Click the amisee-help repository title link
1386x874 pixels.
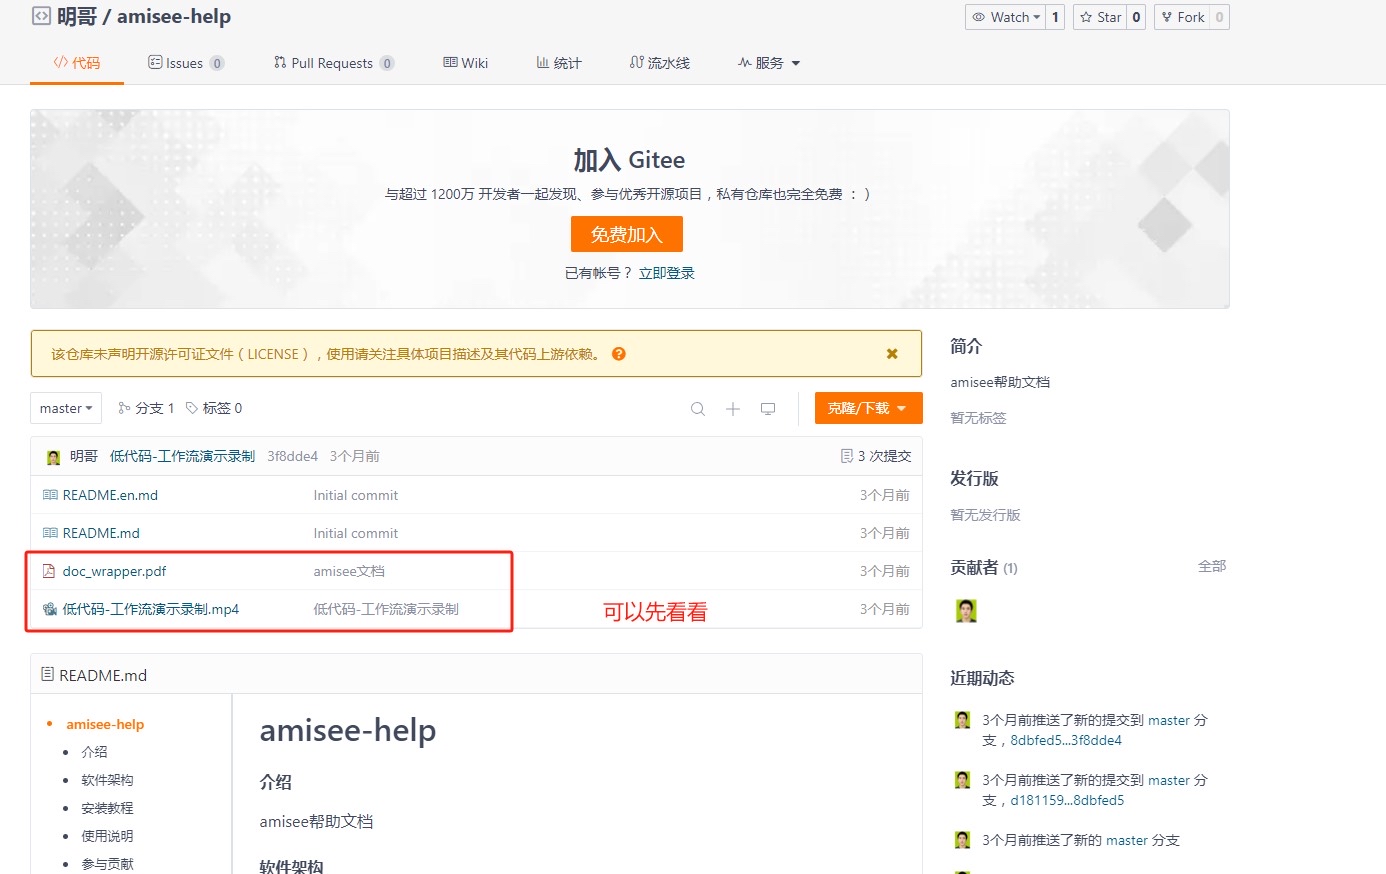coord(174,16)
